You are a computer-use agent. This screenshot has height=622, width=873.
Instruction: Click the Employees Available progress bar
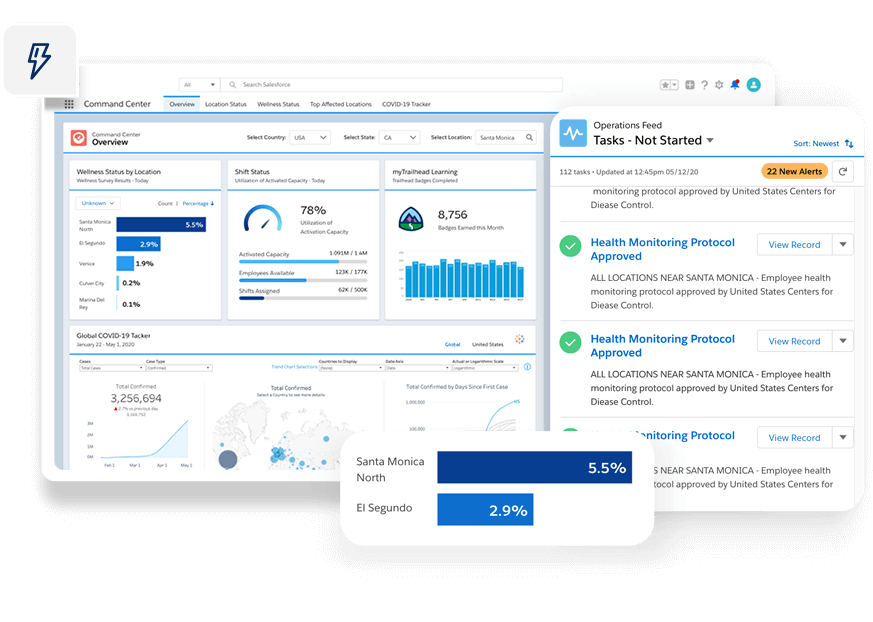point(303,280)
